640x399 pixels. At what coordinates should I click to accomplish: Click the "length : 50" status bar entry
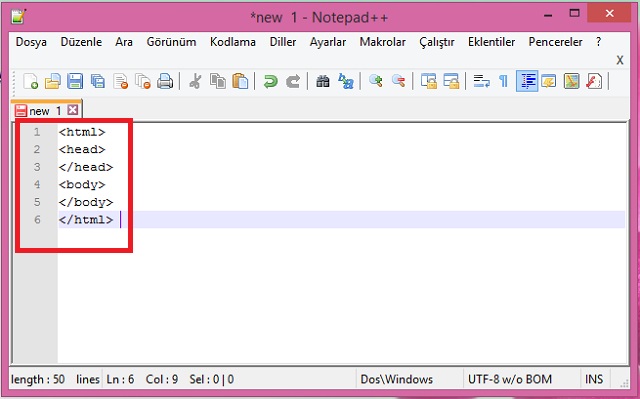[38, 379]
